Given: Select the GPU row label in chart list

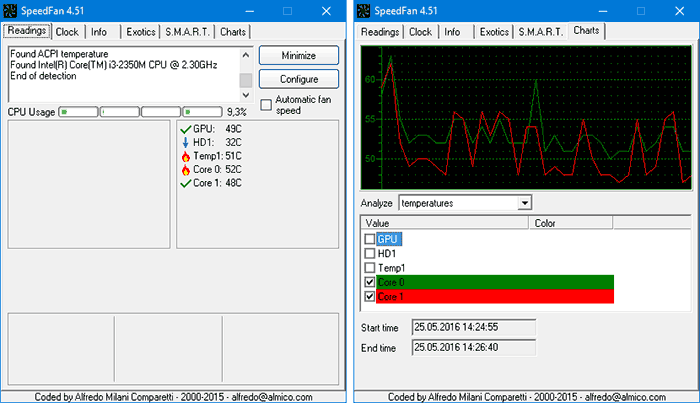Looking at the screenshot, I should click(x=388, y=239).
